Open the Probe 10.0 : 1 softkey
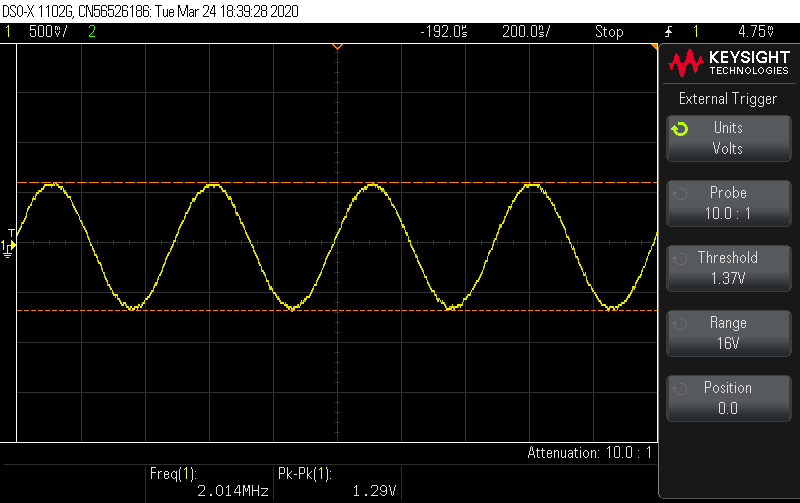The width and height of the screenshot is (800, 503). click(729, 203)
